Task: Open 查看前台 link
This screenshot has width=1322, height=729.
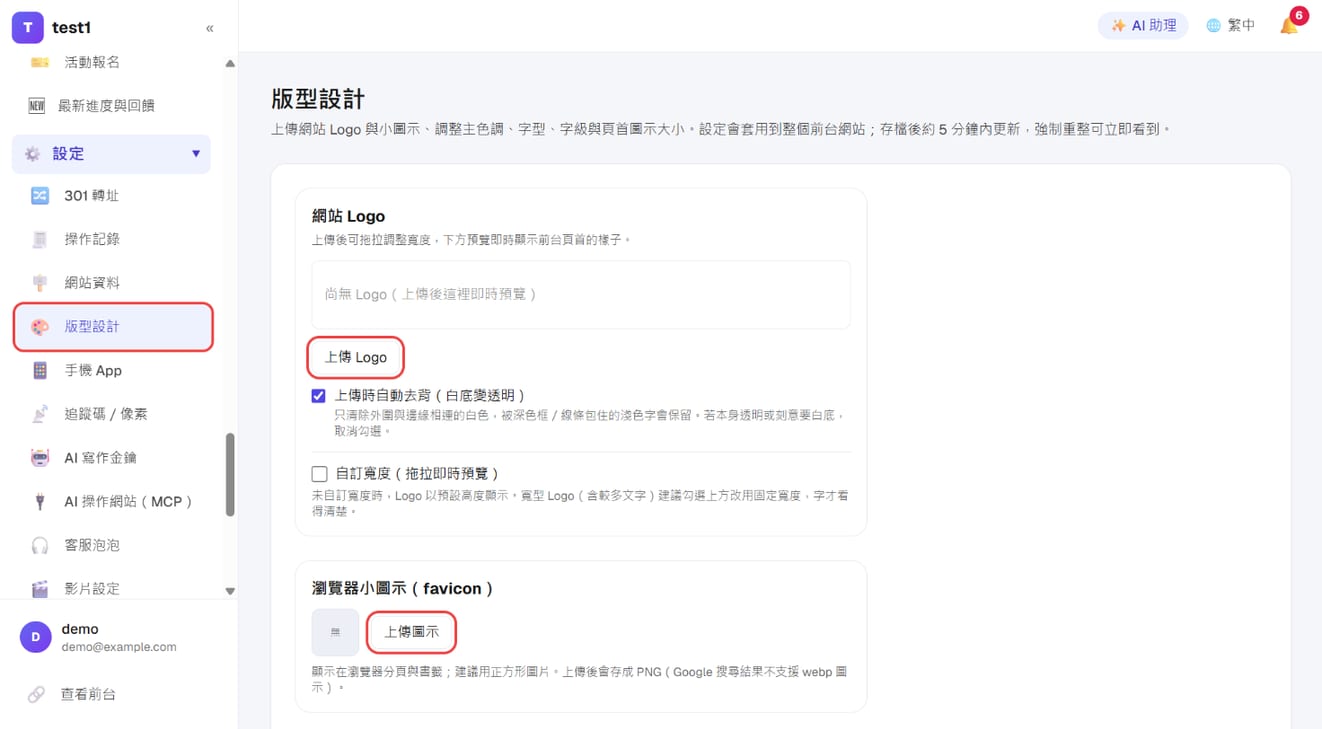Action: pyautogui.click(x=89, y=694)
